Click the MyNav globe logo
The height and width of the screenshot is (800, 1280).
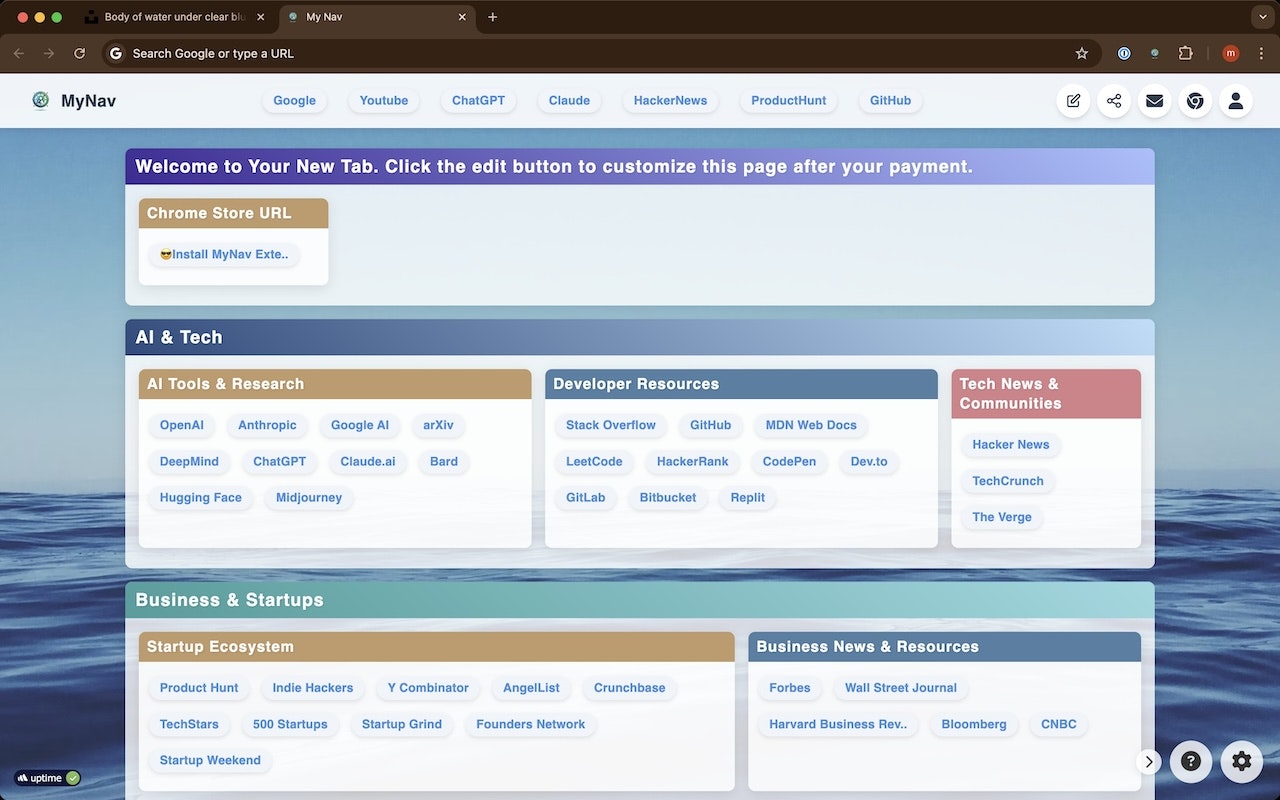click(x=41, y=100)
